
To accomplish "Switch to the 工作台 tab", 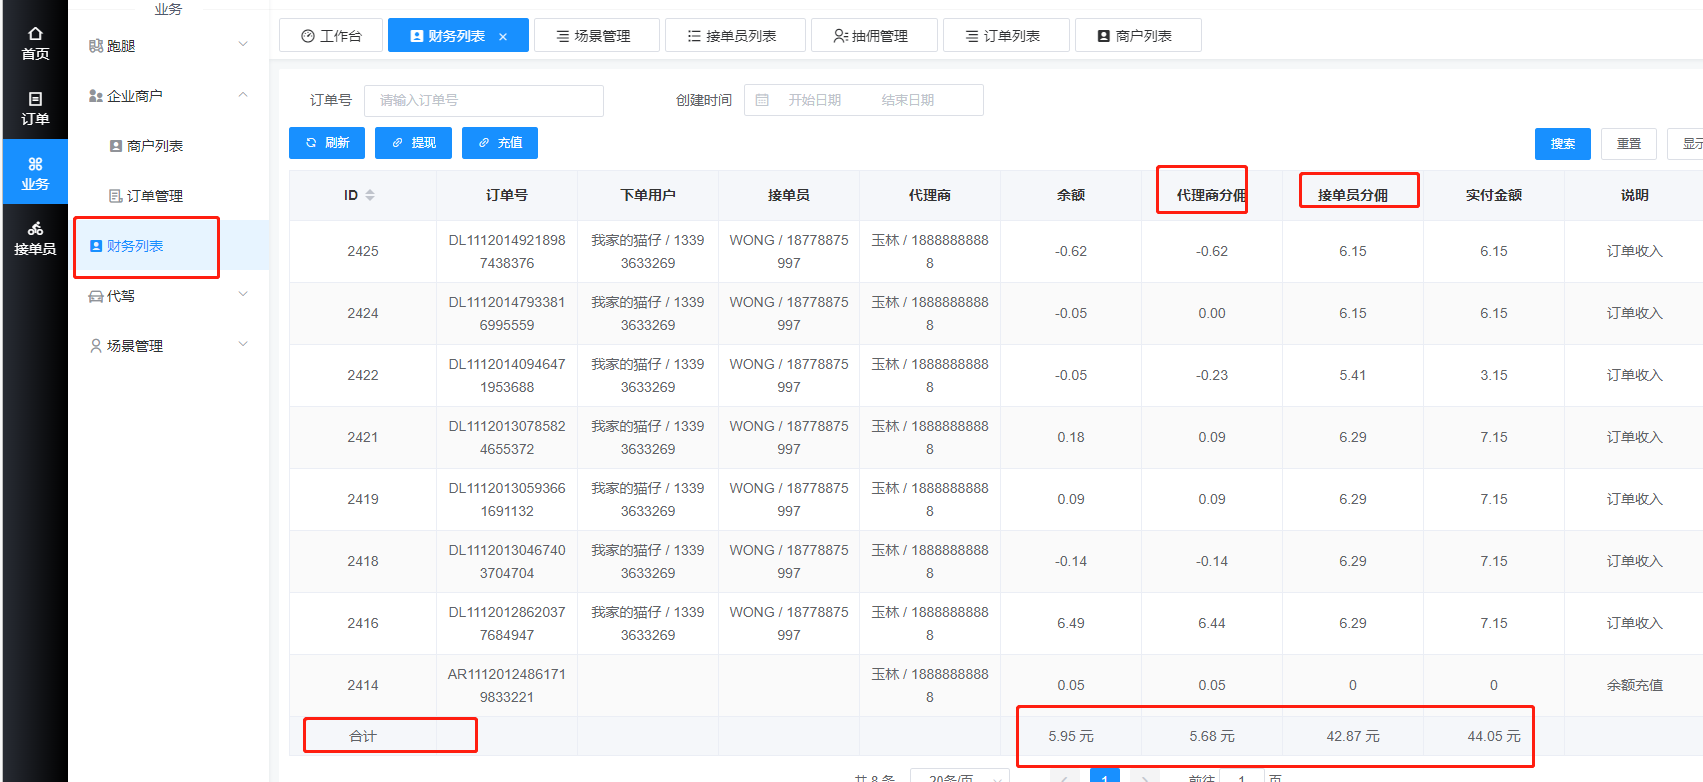I will [330, 35].
